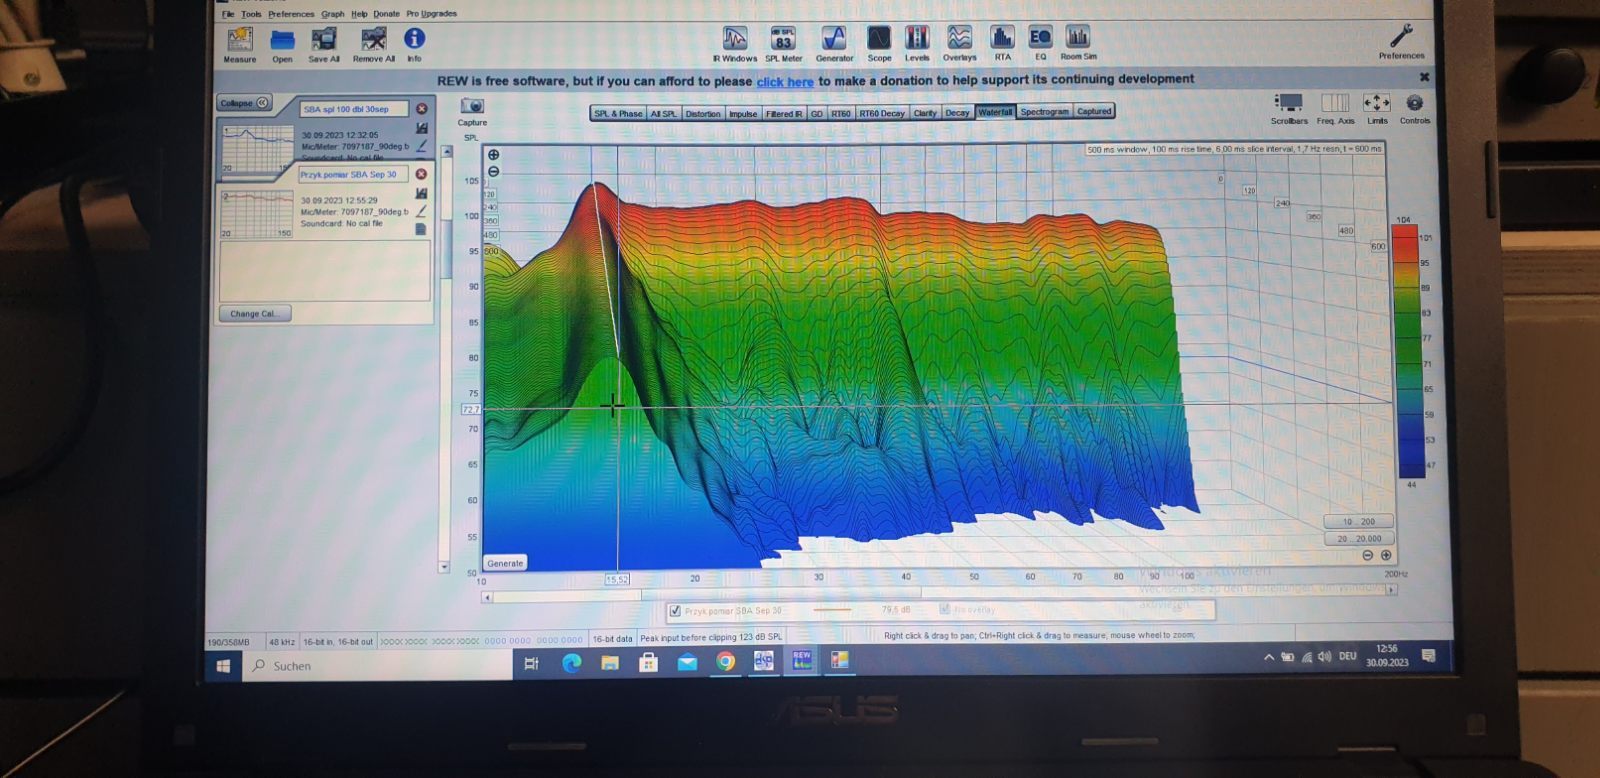Edit notes of SBA spl 100 measurement
The height and width of the screenshot is (778, 1600).
pos(421,146)
